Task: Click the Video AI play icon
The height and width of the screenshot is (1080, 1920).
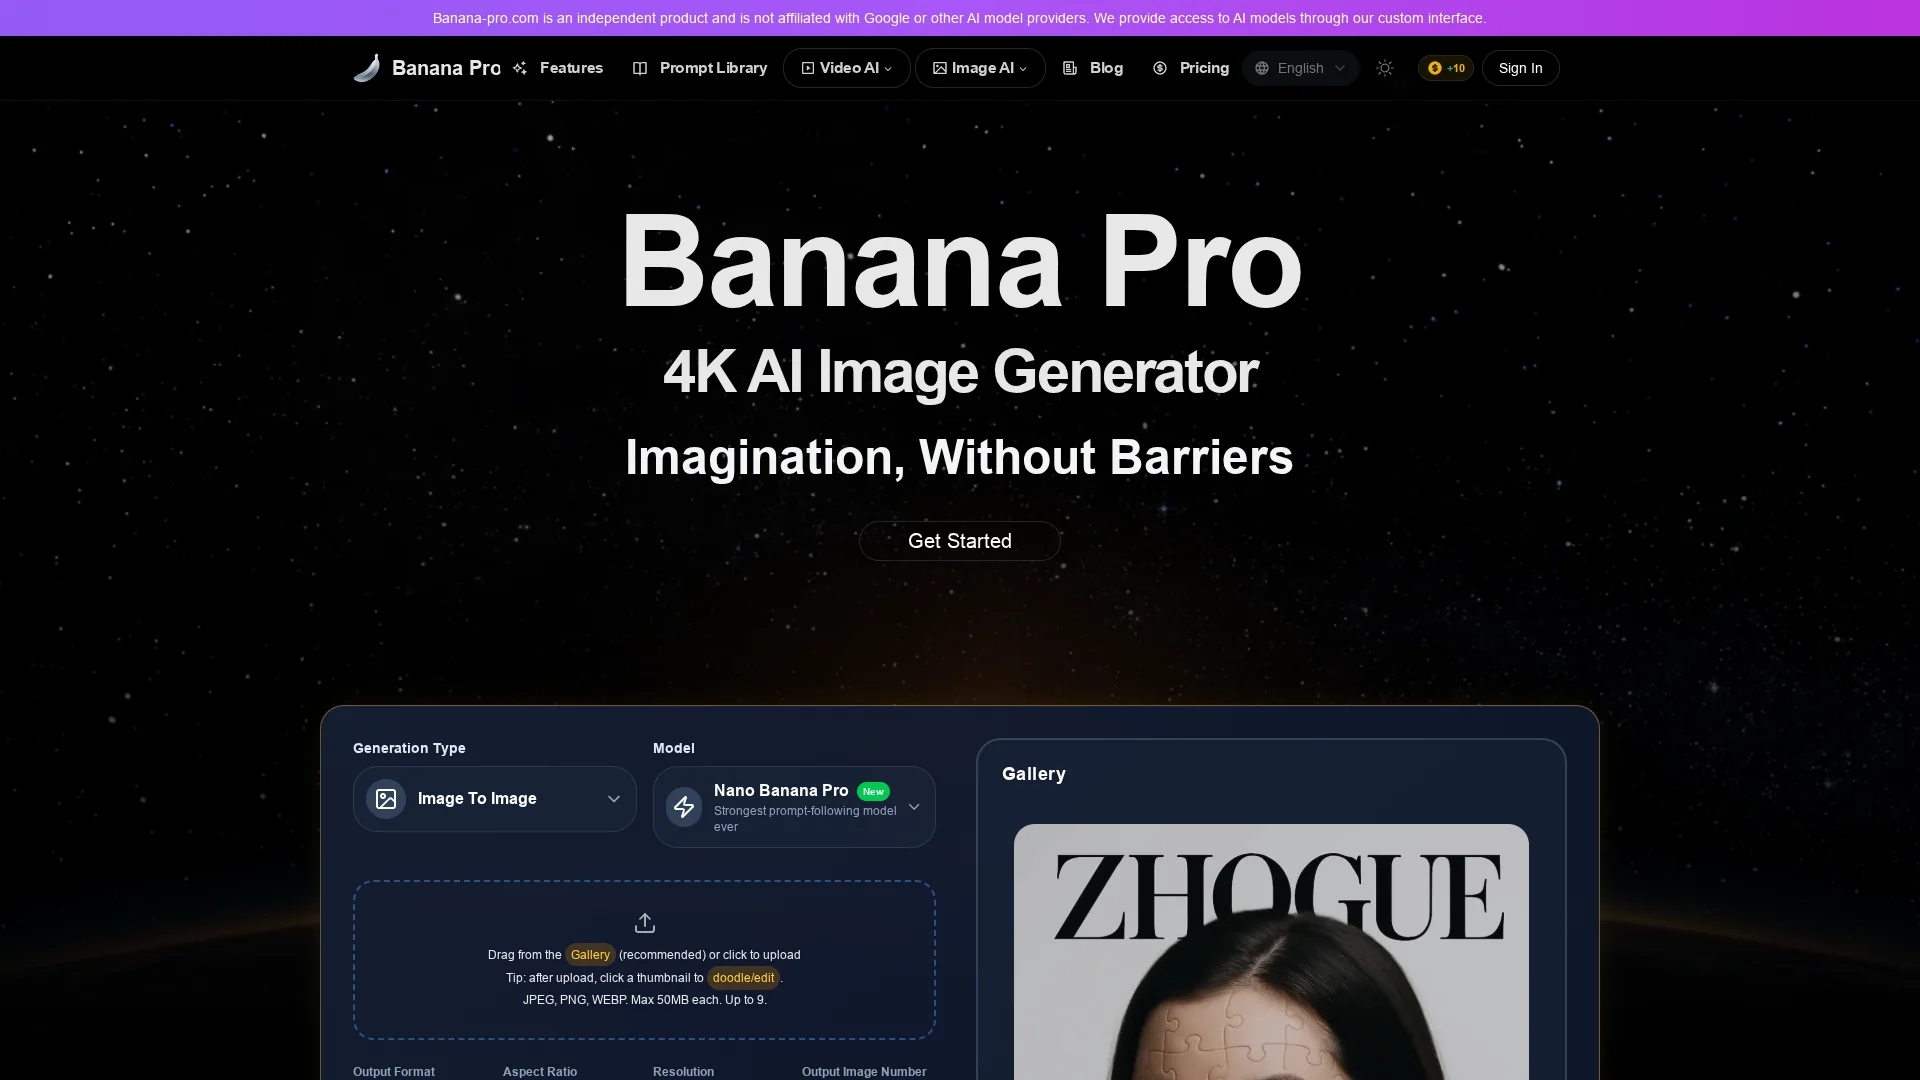Action: click(x=808, y=68)
